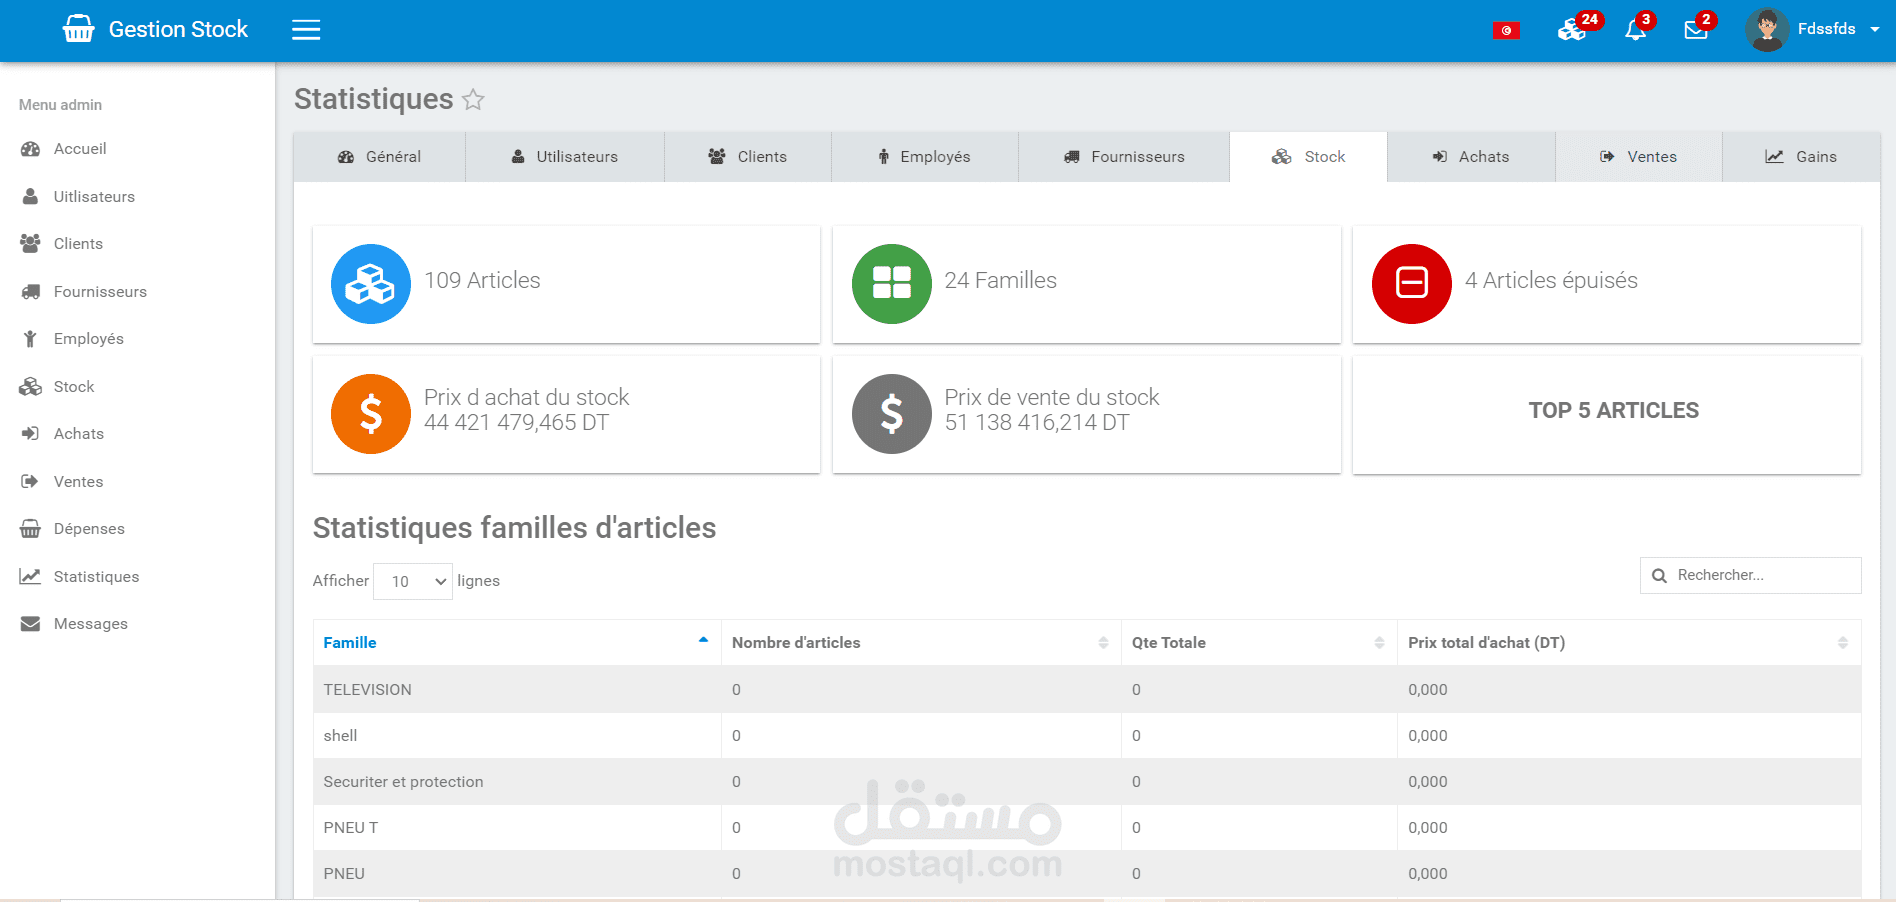Open the Gains statistics tab
1896x902 pixels.
[x=1801, y=157]
